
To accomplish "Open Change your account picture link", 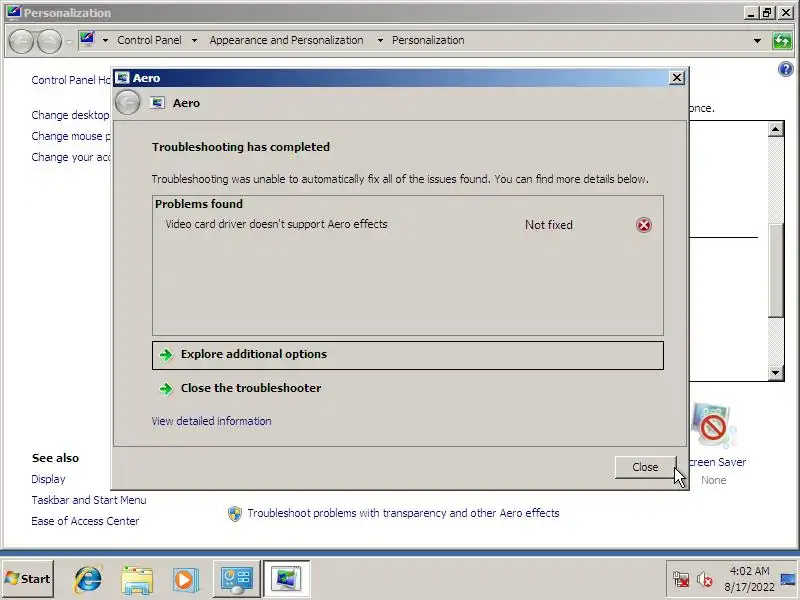I will pyautogui.click(x=71, y=157).
